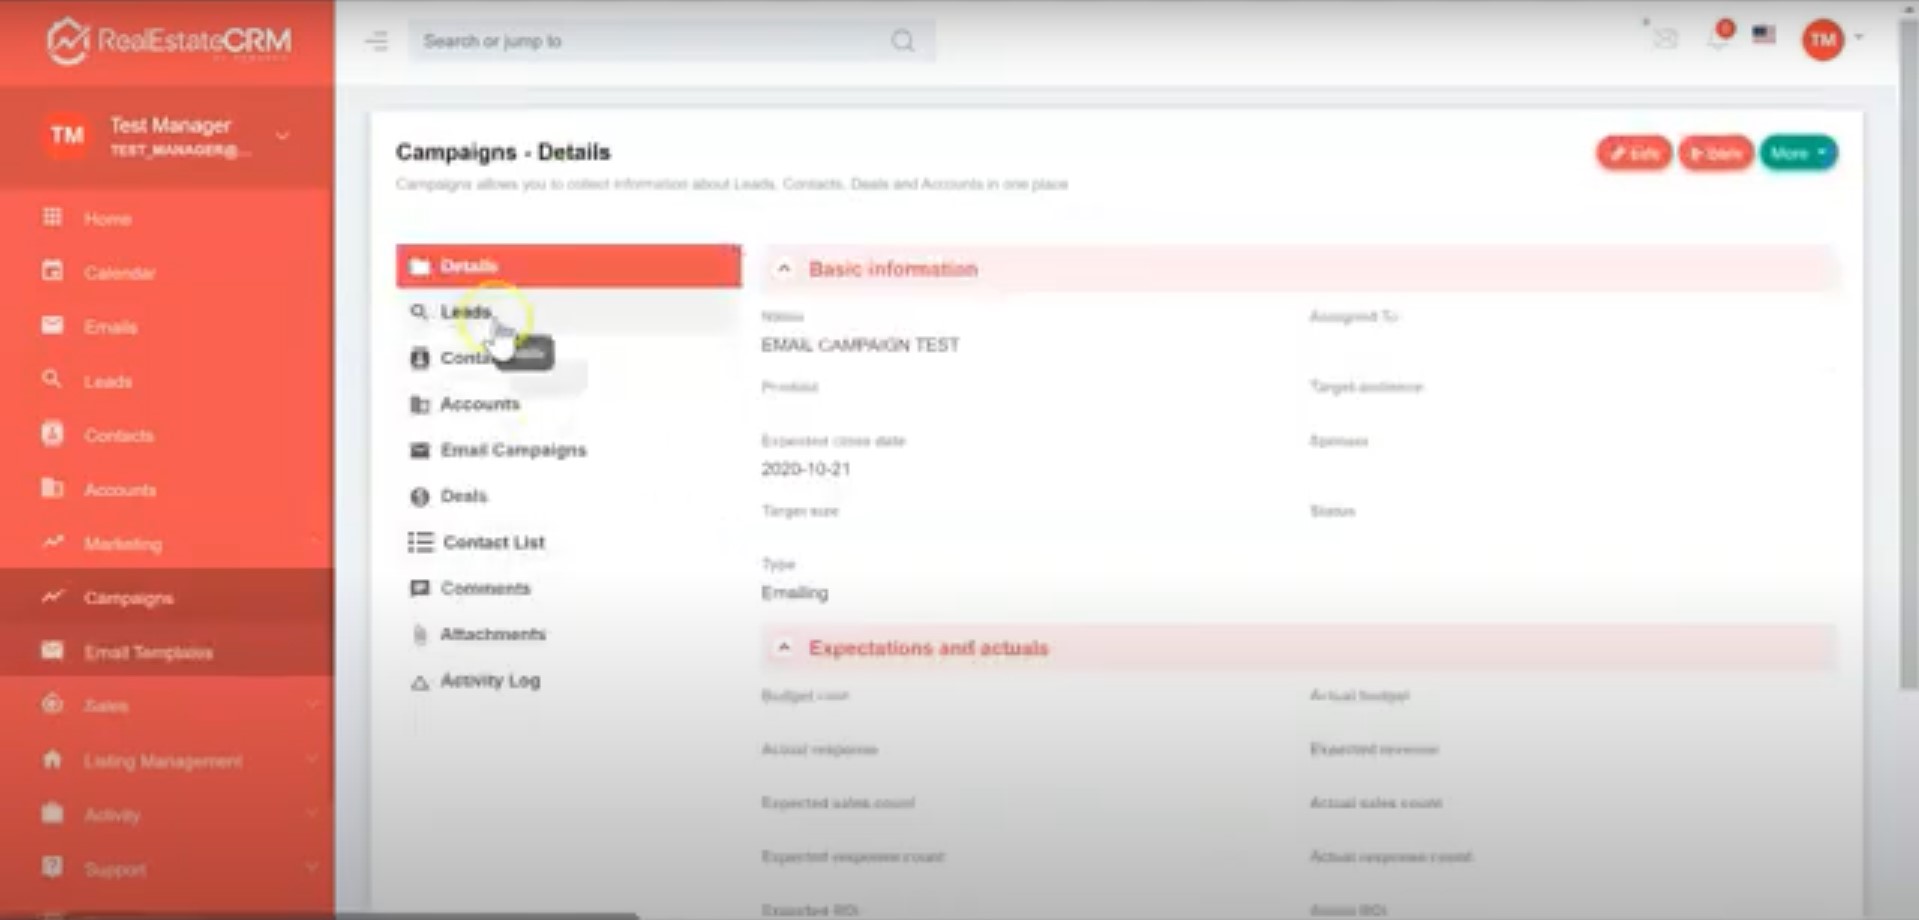Open Email Templates in the sidebar

[x=147, y=652]
